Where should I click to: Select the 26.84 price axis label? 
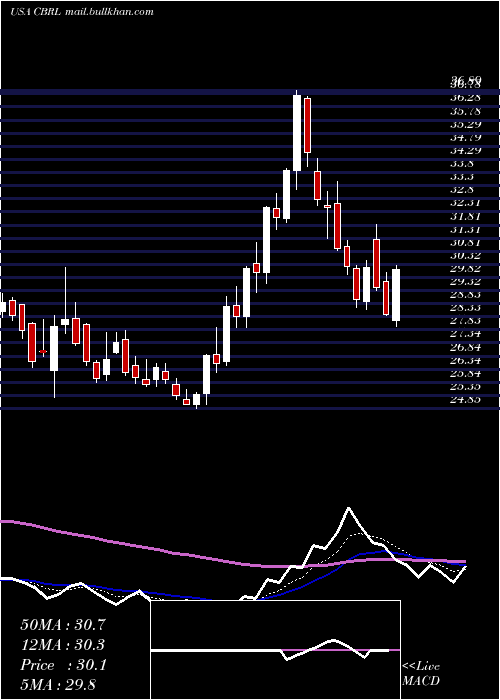(x=466, y=348)
